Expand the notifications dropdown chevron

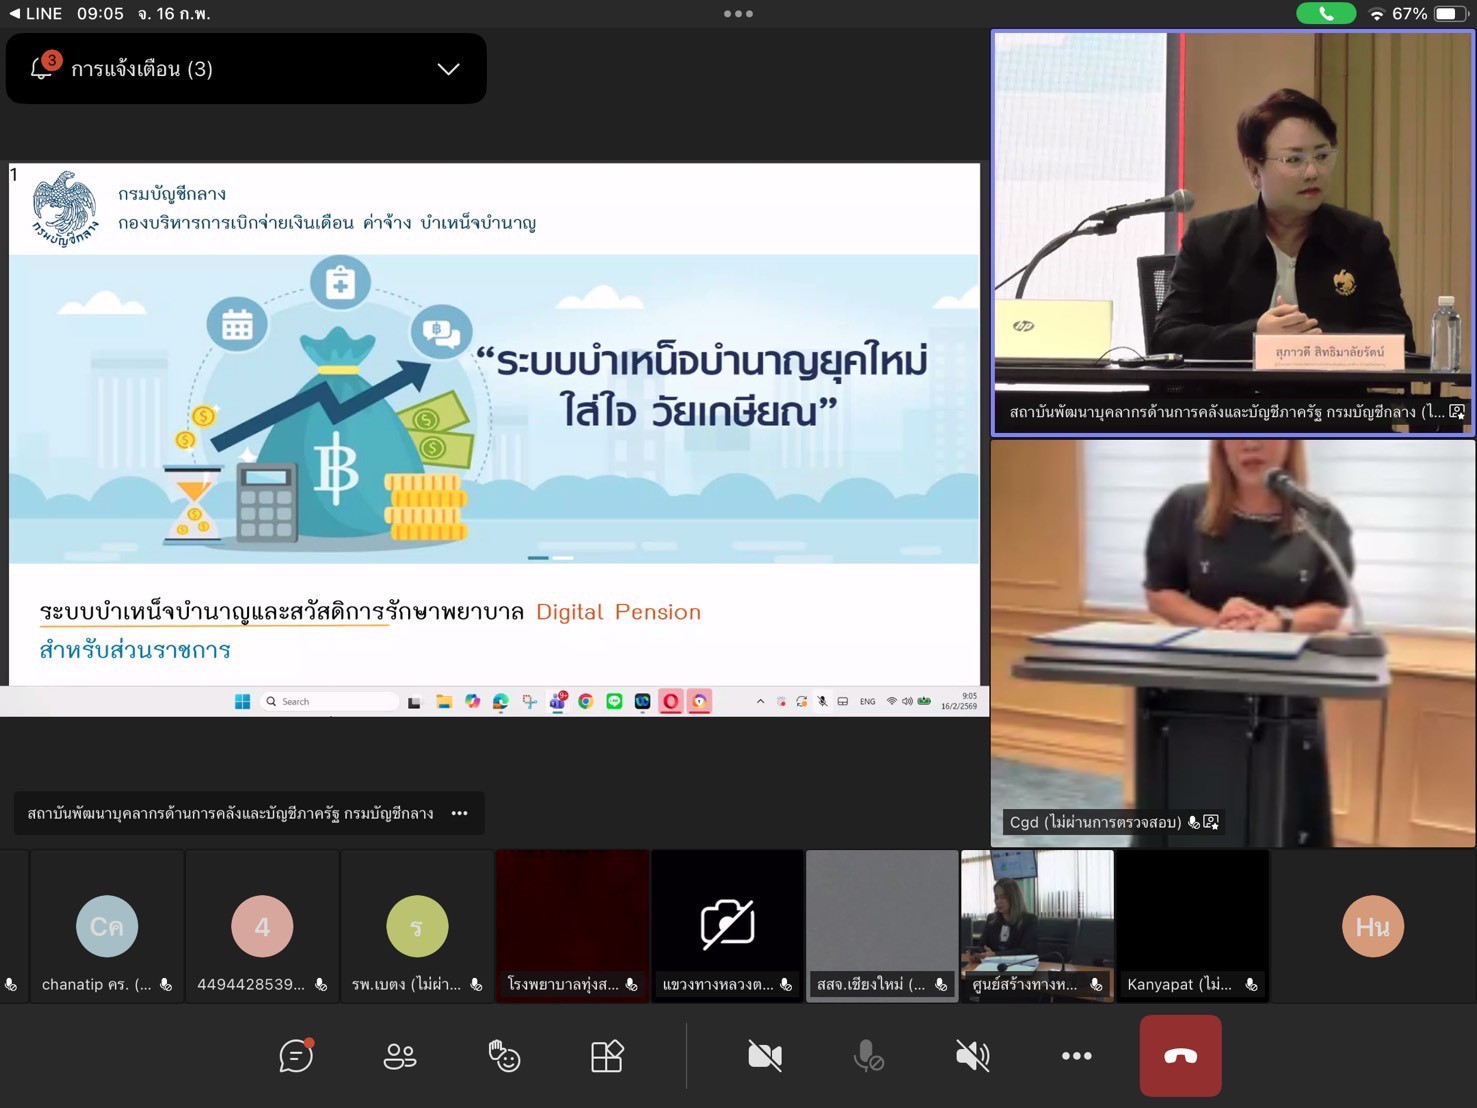[x=448, y=69]
